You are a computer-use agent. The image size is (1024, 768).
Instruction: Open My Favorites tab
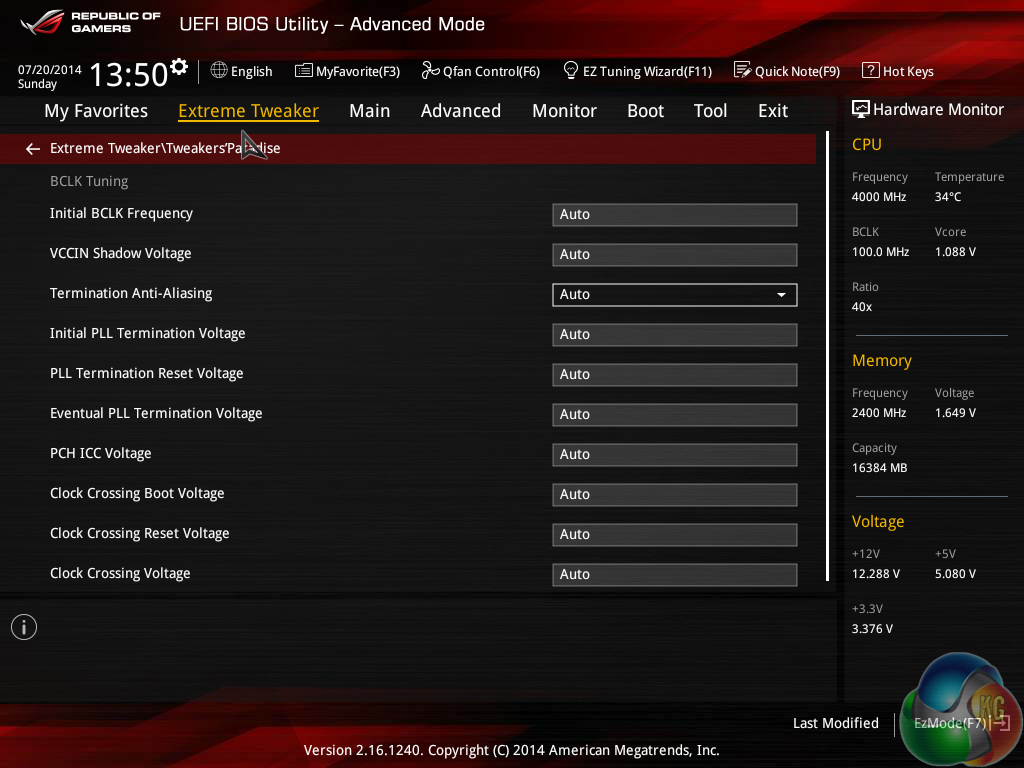click(96, 111)
